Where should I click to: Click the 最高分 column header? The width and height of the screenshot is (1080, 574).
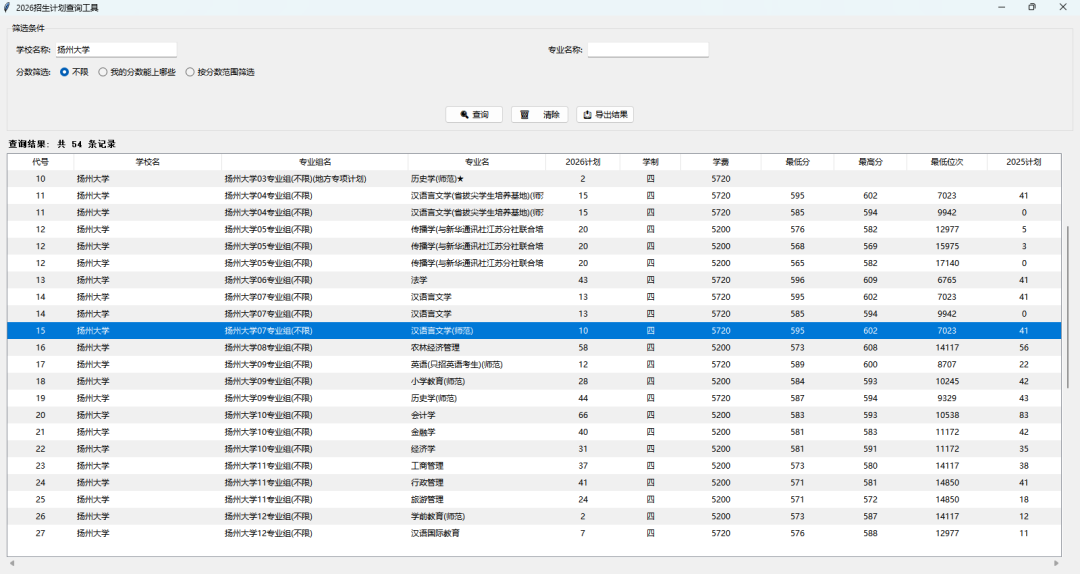[871, 162]
